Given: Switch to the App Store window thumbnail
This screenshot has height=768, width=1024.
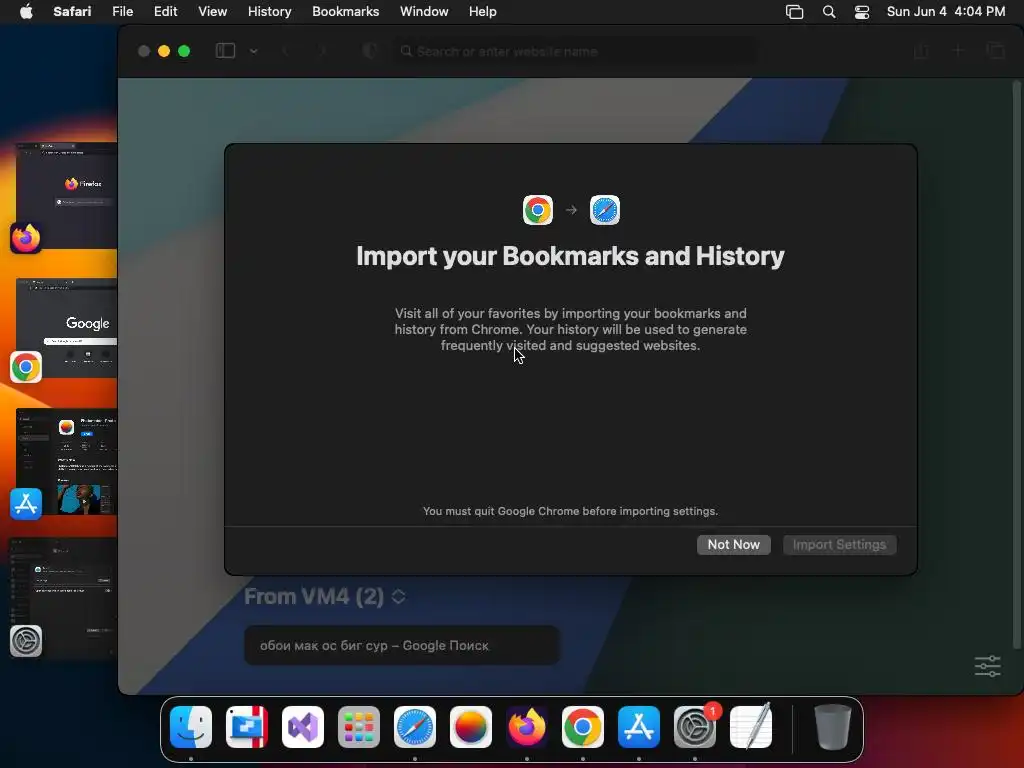Looking at the screenshot, I should [66, 461].
